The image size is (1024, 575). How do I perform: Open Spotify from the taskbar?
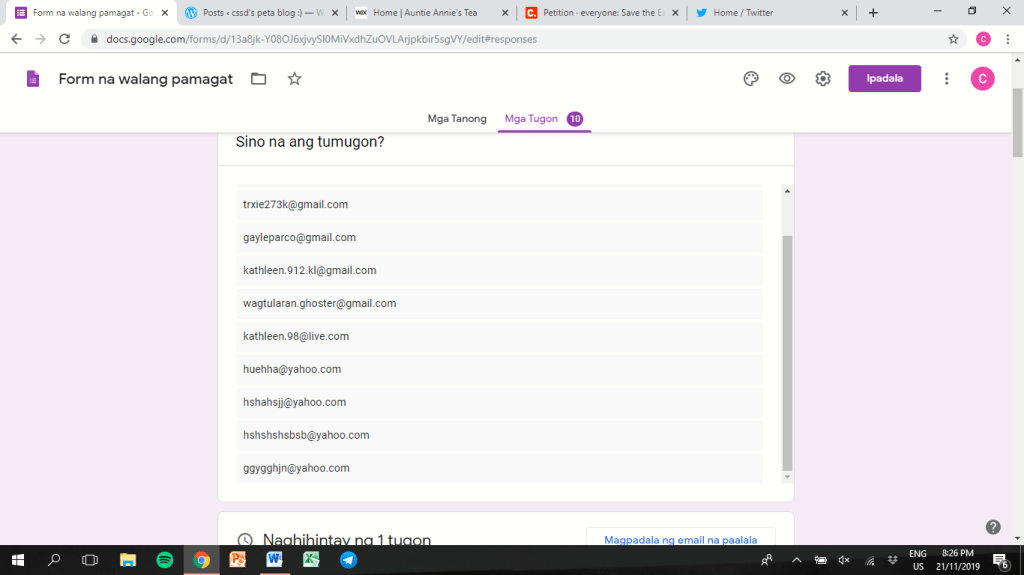pos(165,560)
